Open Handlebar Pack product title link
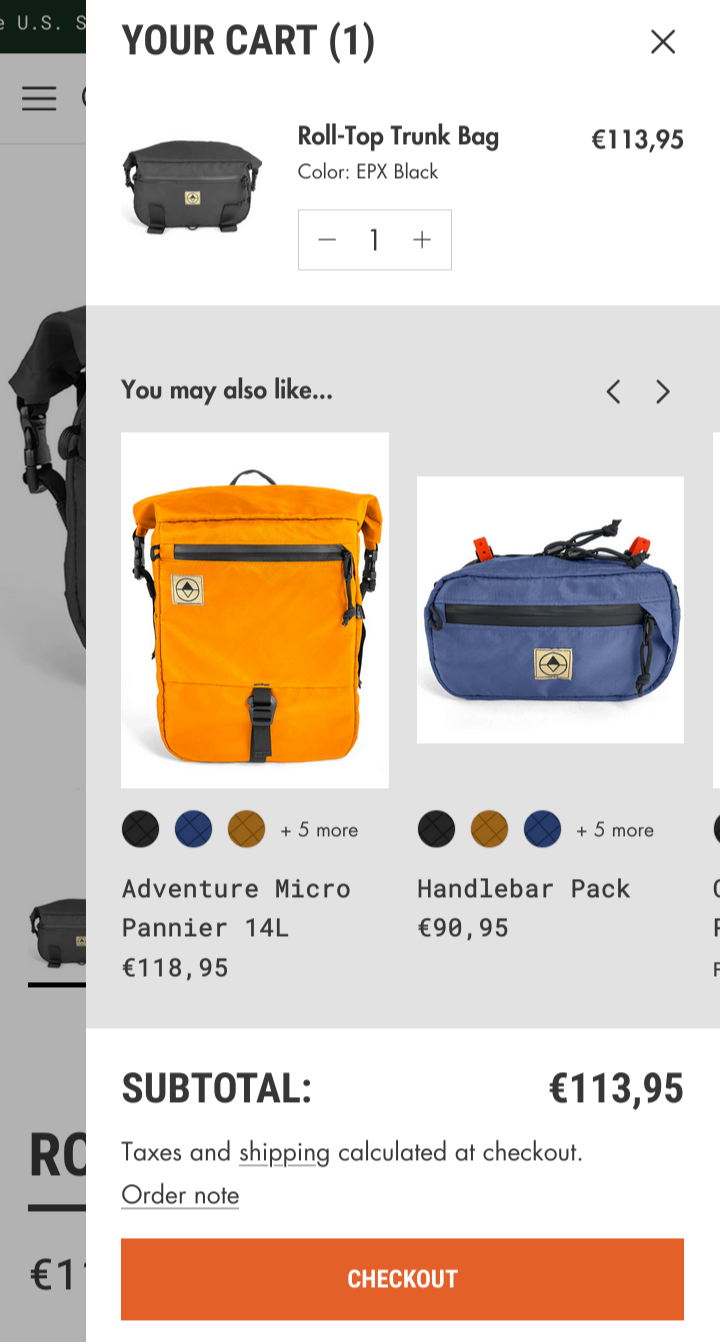Image resolution: width=720 pixels, height=1342 pixels. point(524,888)
